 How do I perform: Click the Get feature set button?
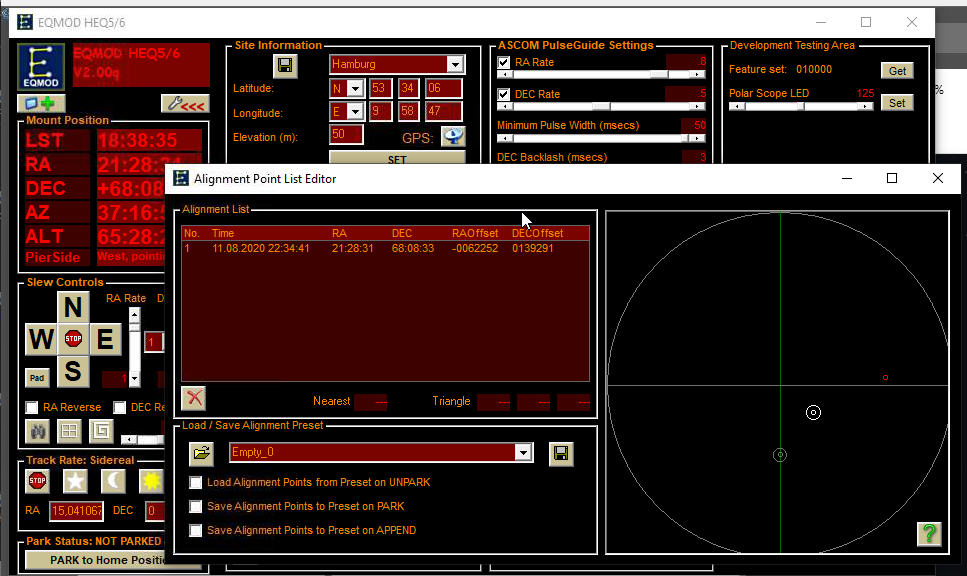click(897, 71)
